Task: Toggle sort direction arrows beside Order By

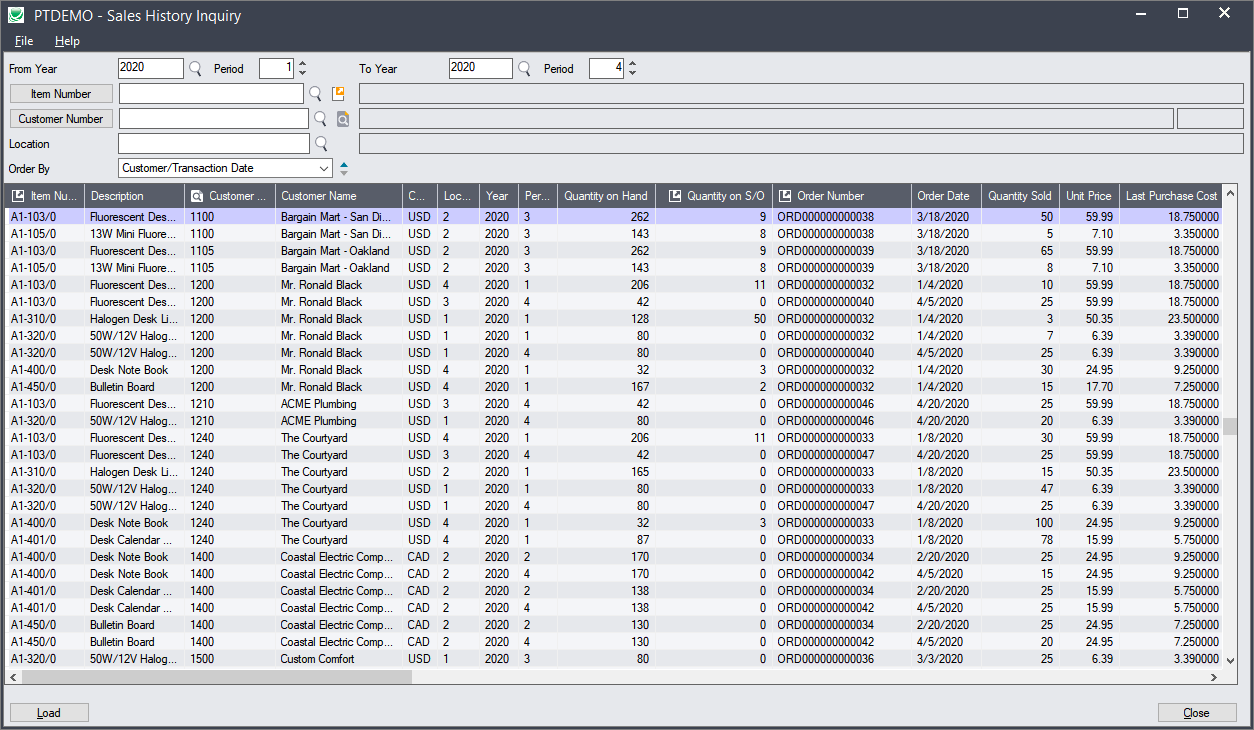Action: click(344, 168)
